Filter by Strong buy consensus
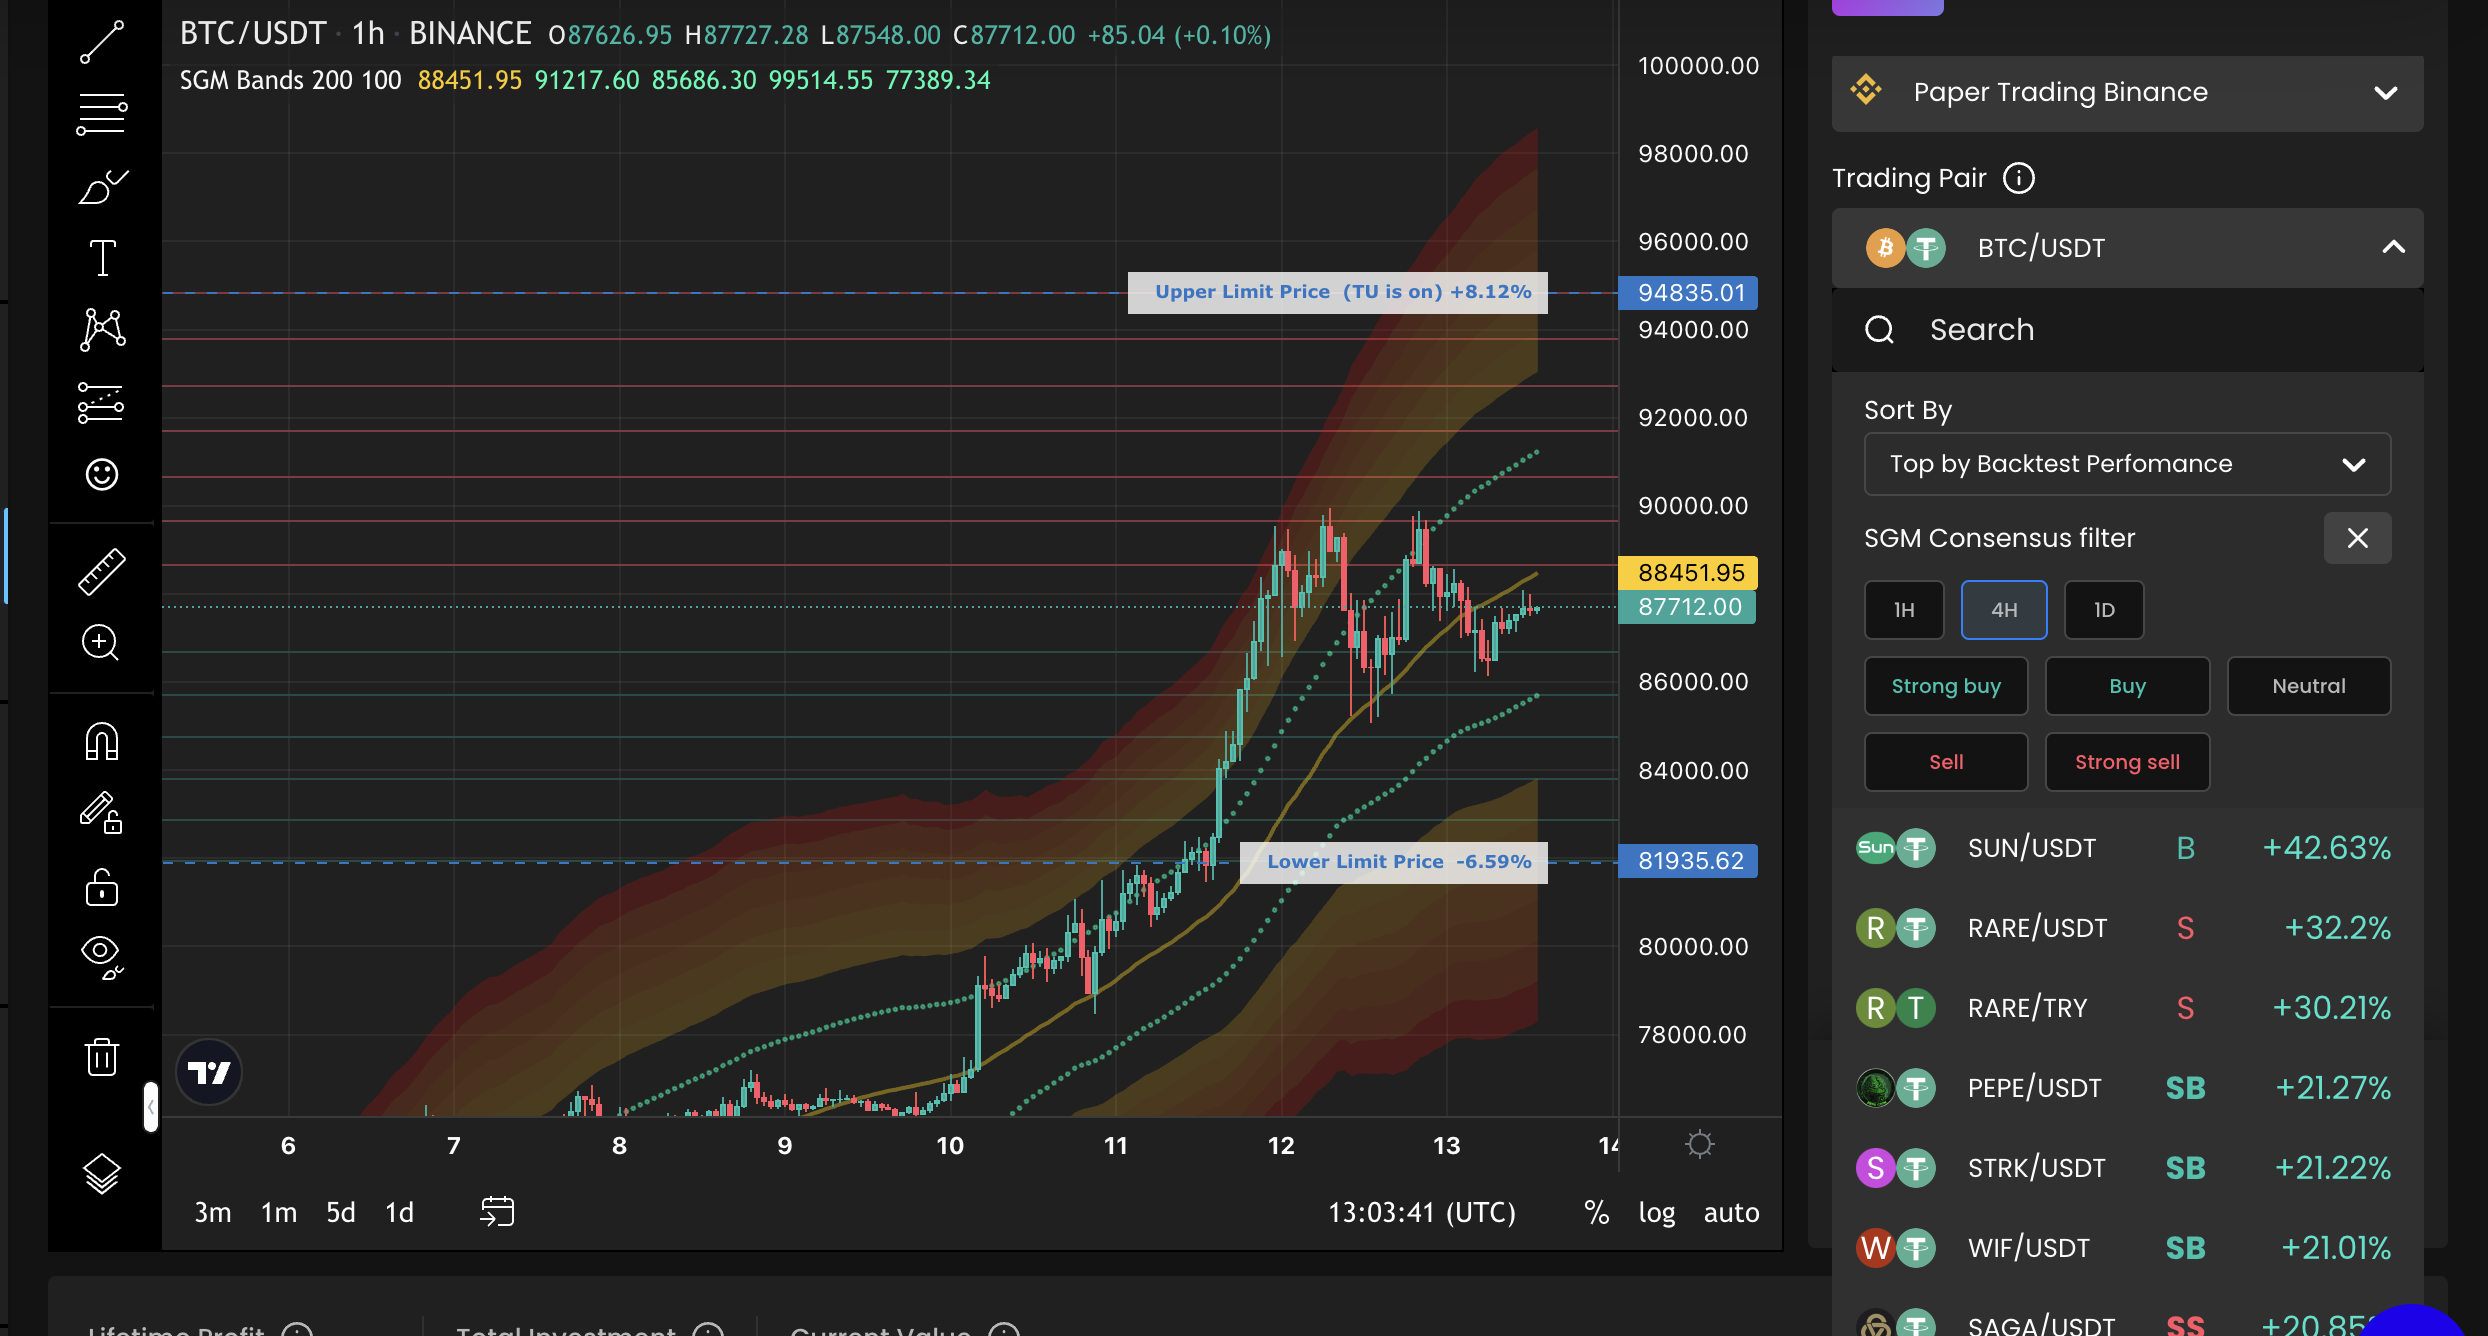Screen dimensions: 2488x1336 coord(1946,686)
